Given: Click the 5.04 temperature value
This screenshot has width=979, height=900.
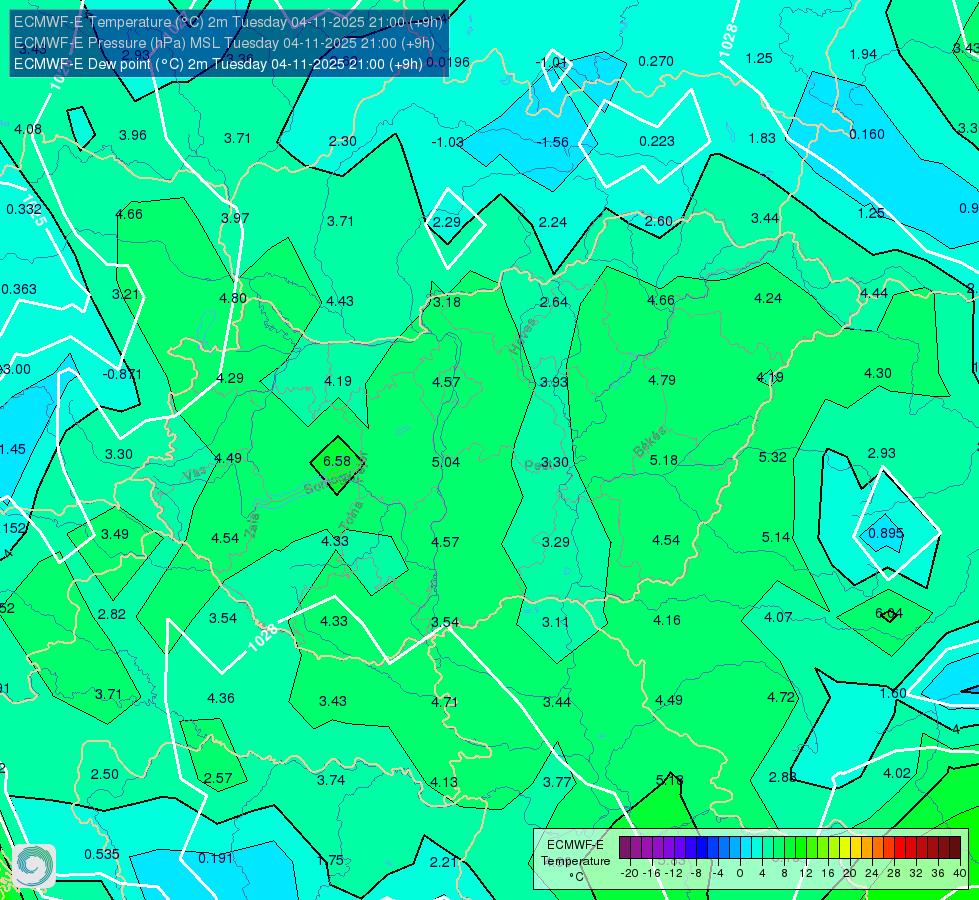Looking at the screenshot, I should [446, 462].
